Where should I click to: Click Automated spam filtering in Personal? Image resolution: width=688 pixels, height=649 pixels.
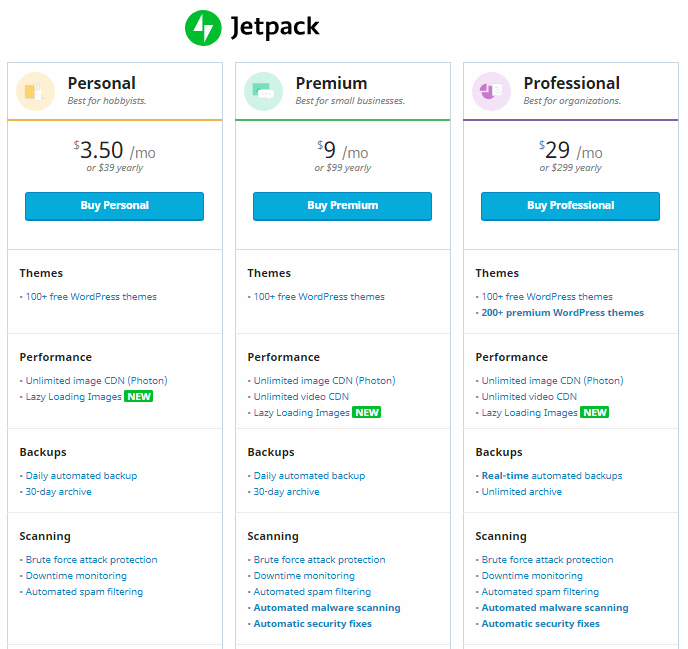[84, 592]
